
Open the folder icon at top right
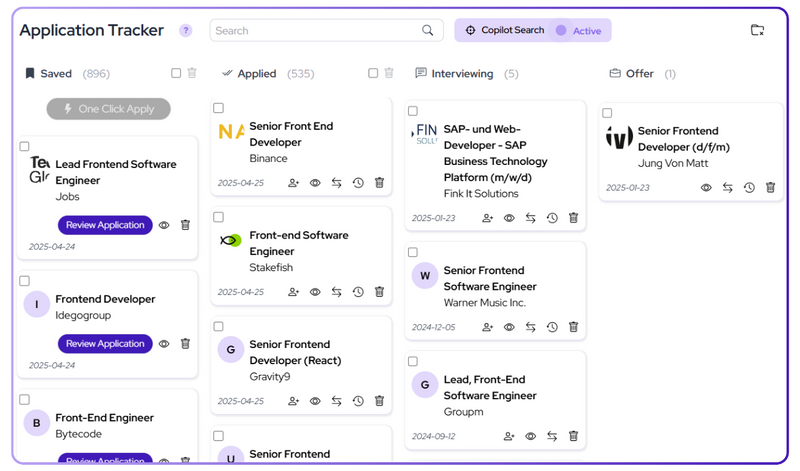point(757,30)
